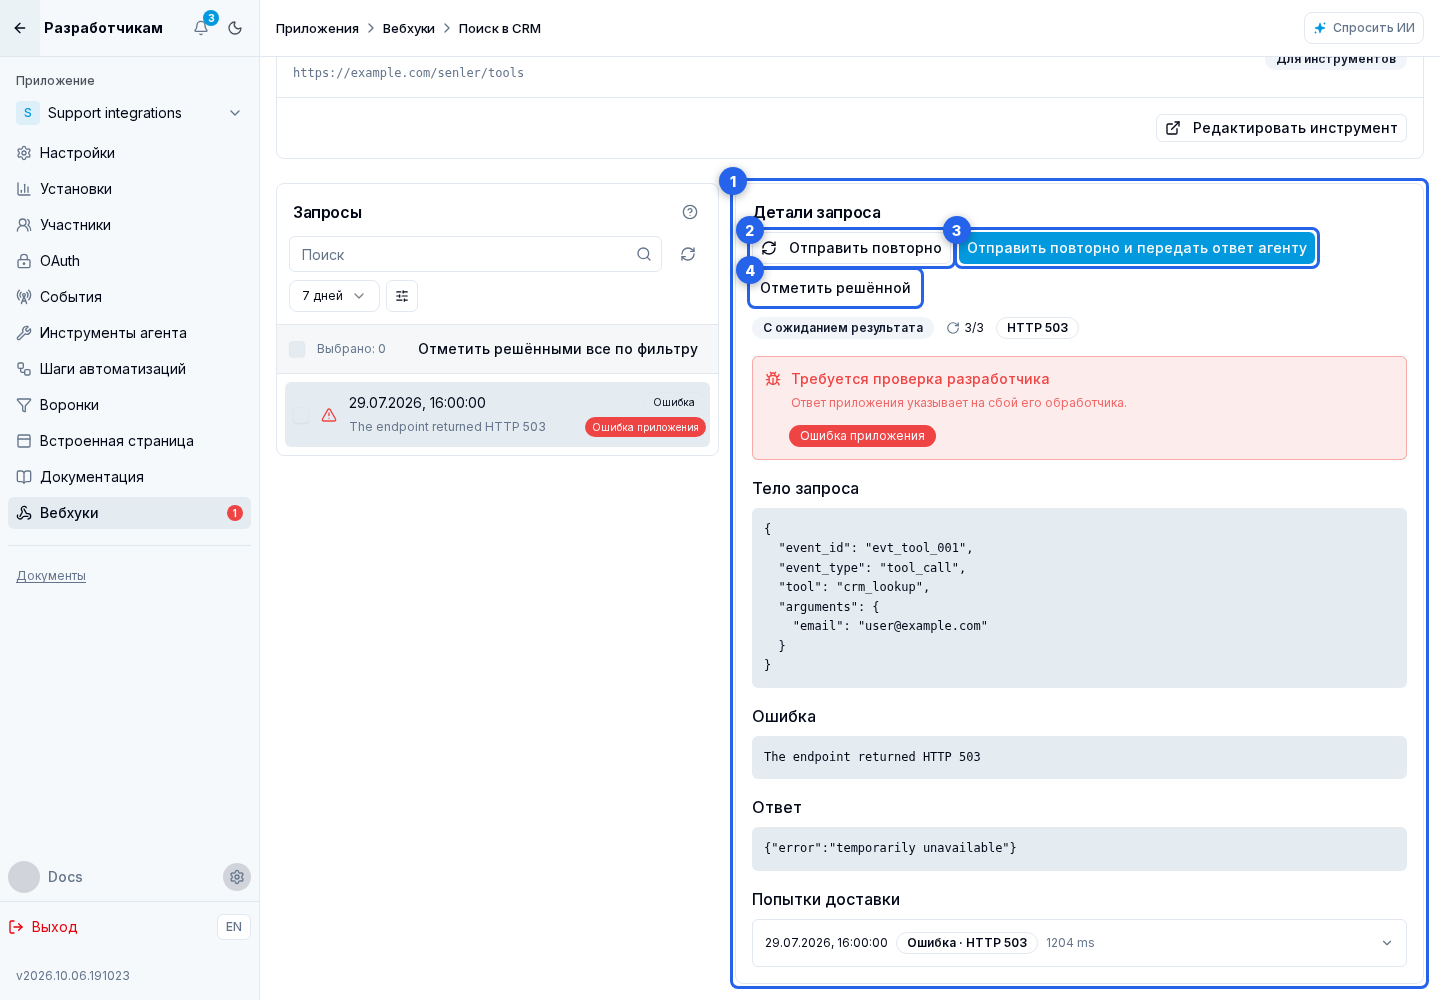Toggle dark mode moon icon
The width and height of the screenshot is (1440, 1000).
(x=235, y=28)
